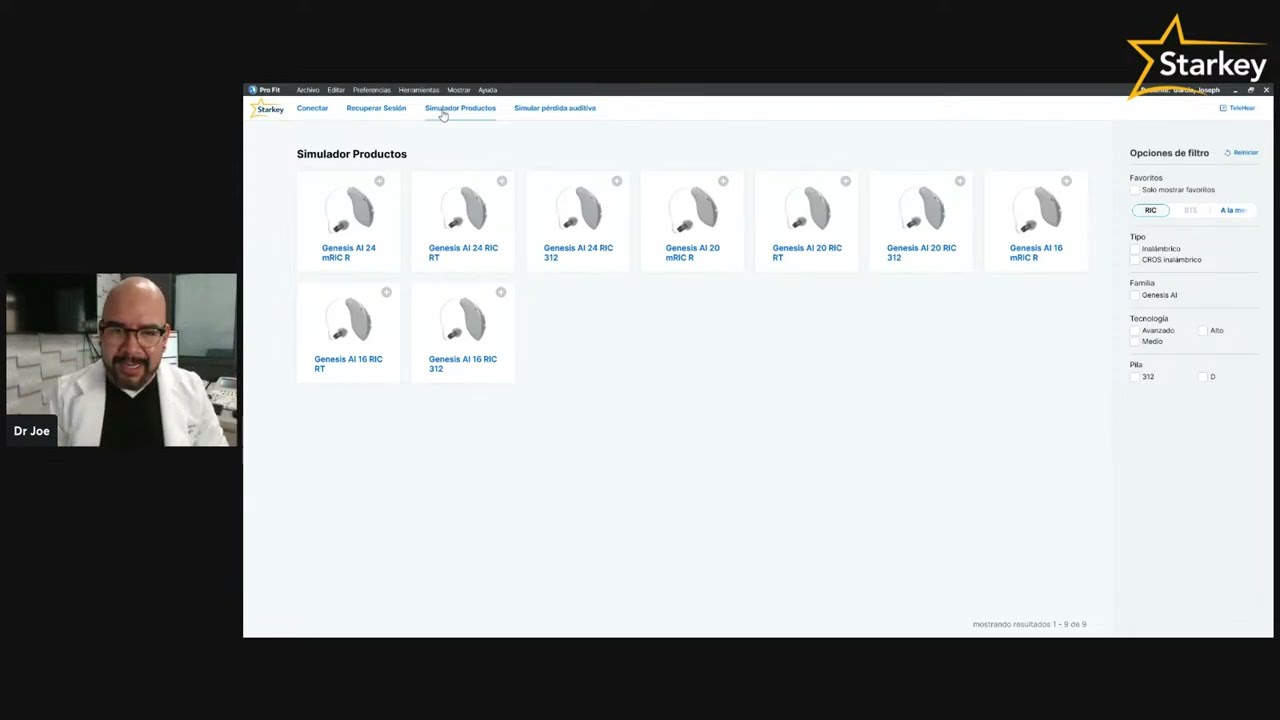Open Genesis AI 24 RIC 312 product name link
Image resolution: width=1280 pixels, height=720 pixels.
tap(578, 253)
